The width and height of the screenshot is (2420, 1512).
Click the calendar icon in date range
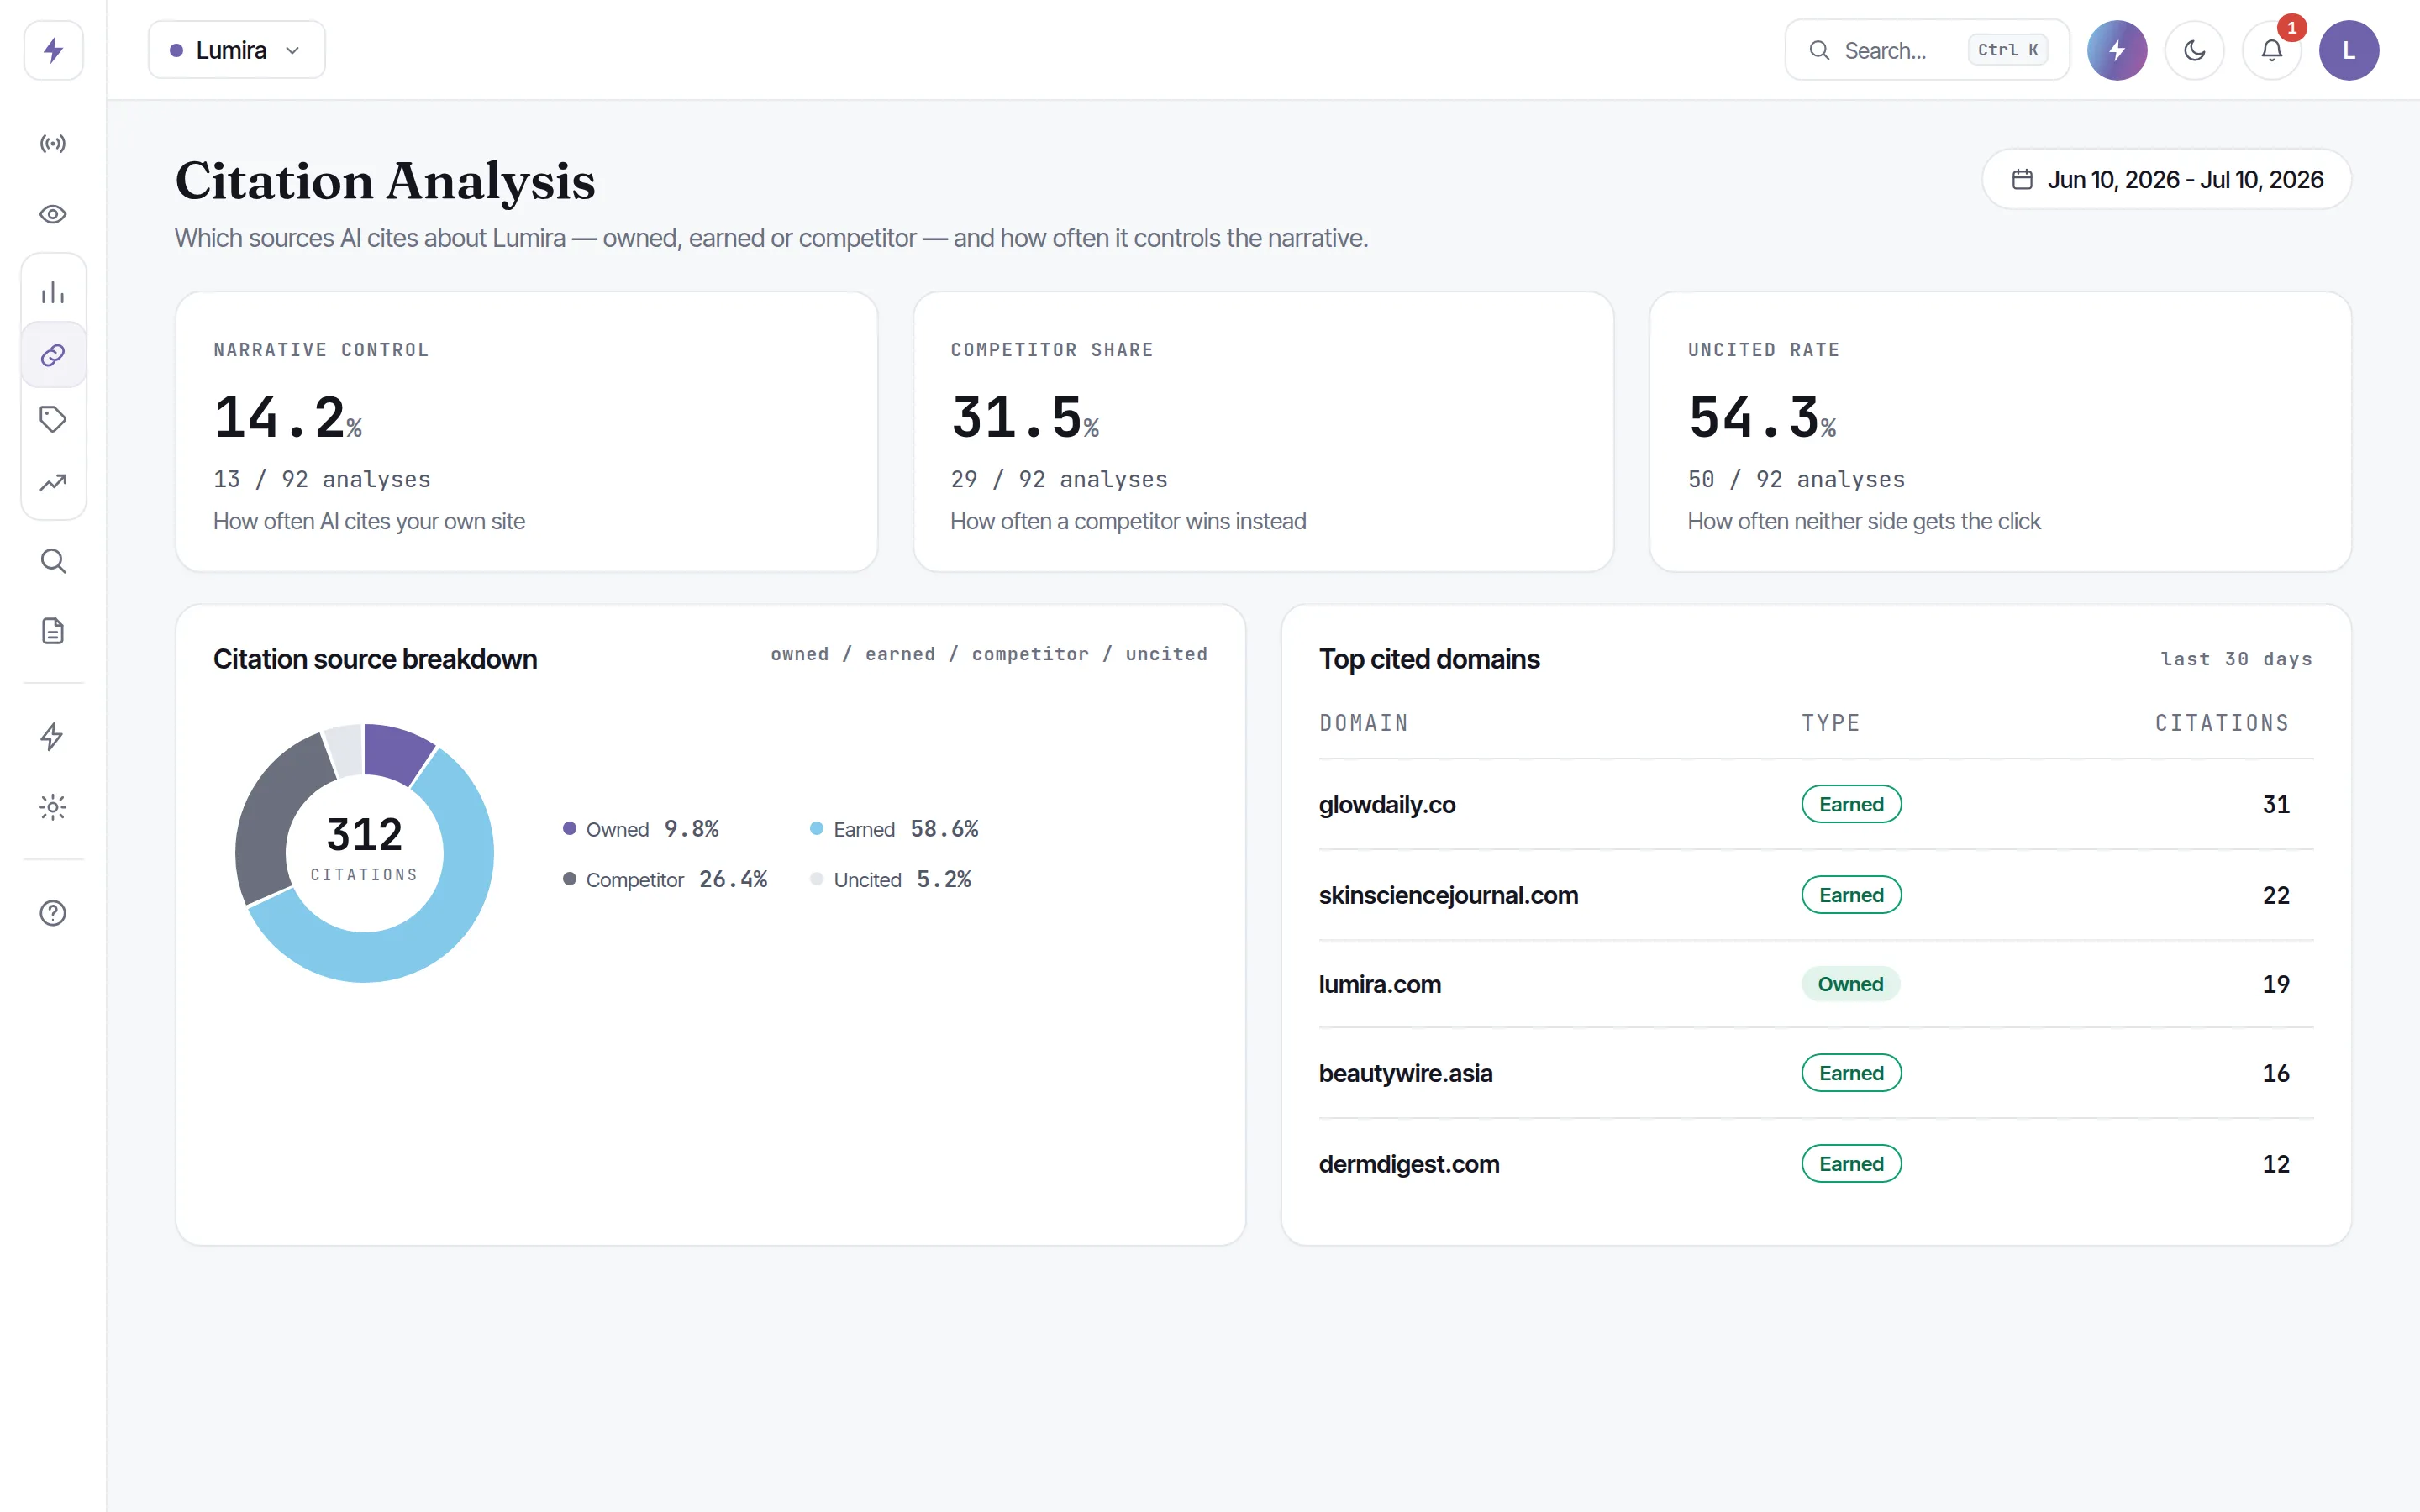pos(2022,179)
